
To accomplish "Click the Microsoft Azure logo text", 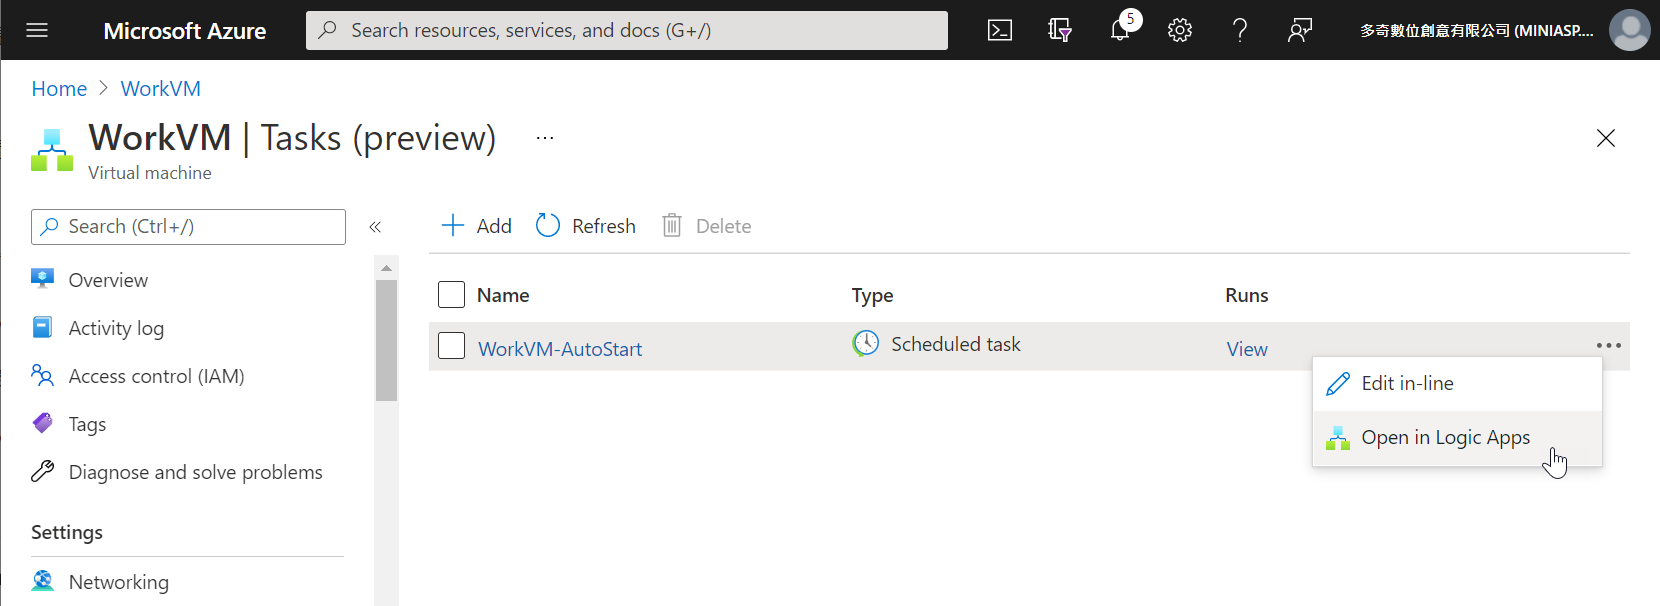I will coord(185,31).
